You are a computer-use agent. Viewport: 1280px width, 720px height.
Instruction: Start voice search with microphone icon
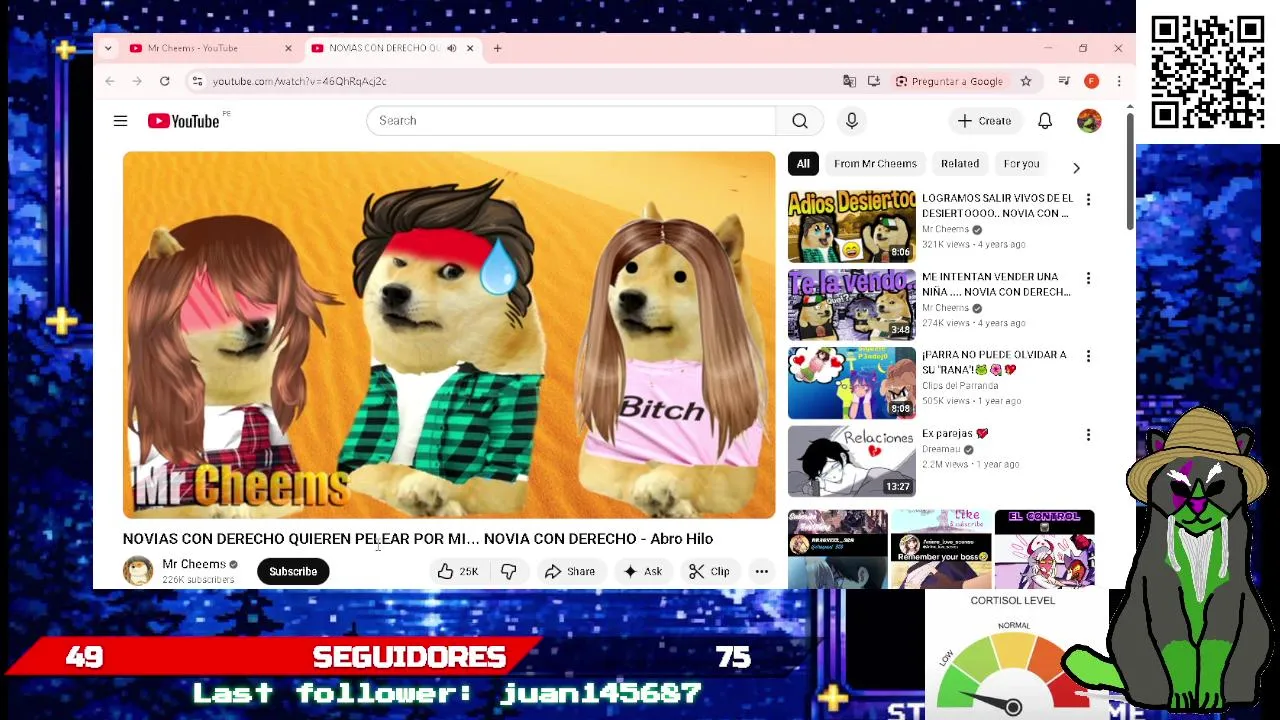852,121
